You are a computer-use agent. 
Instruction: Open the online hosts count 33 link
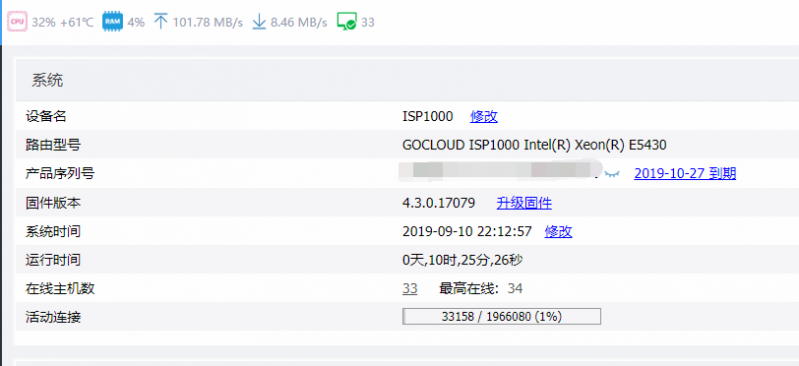410,289
